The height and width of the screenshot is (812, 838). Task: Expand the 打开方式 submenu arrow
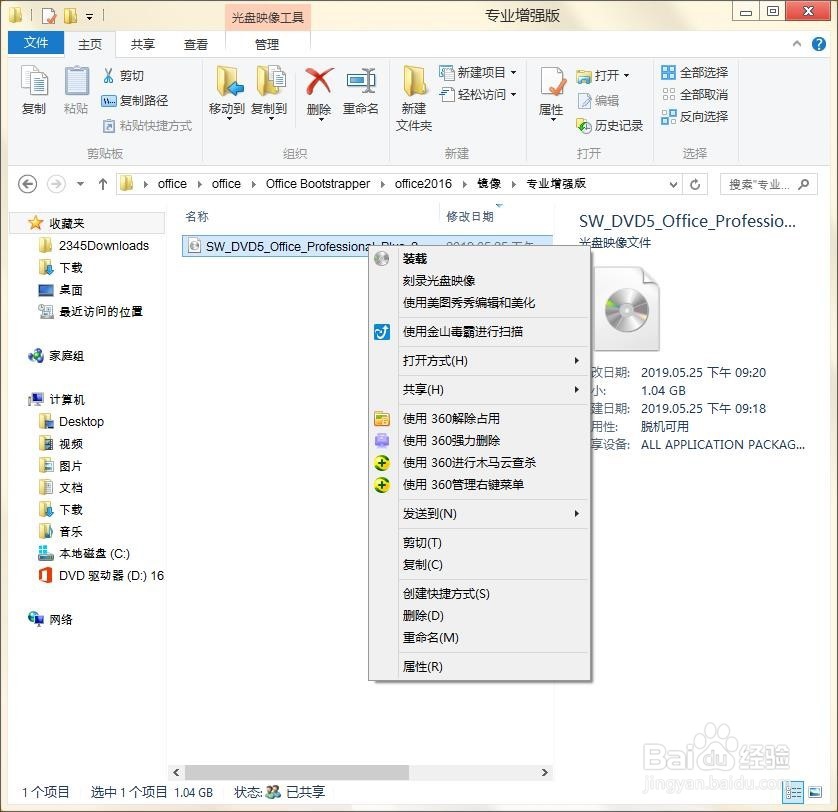[x=578, y=361]
